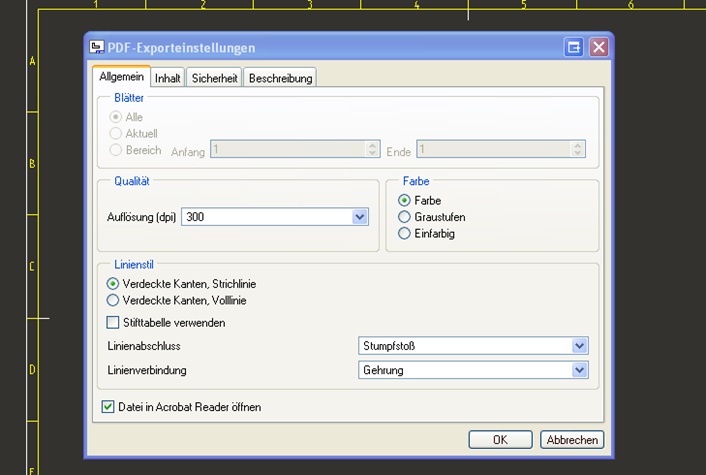Uncheck Datei in Acrobat Reader öffnen
This screenshot has width=706, height=475.
(x=108, y=407)
